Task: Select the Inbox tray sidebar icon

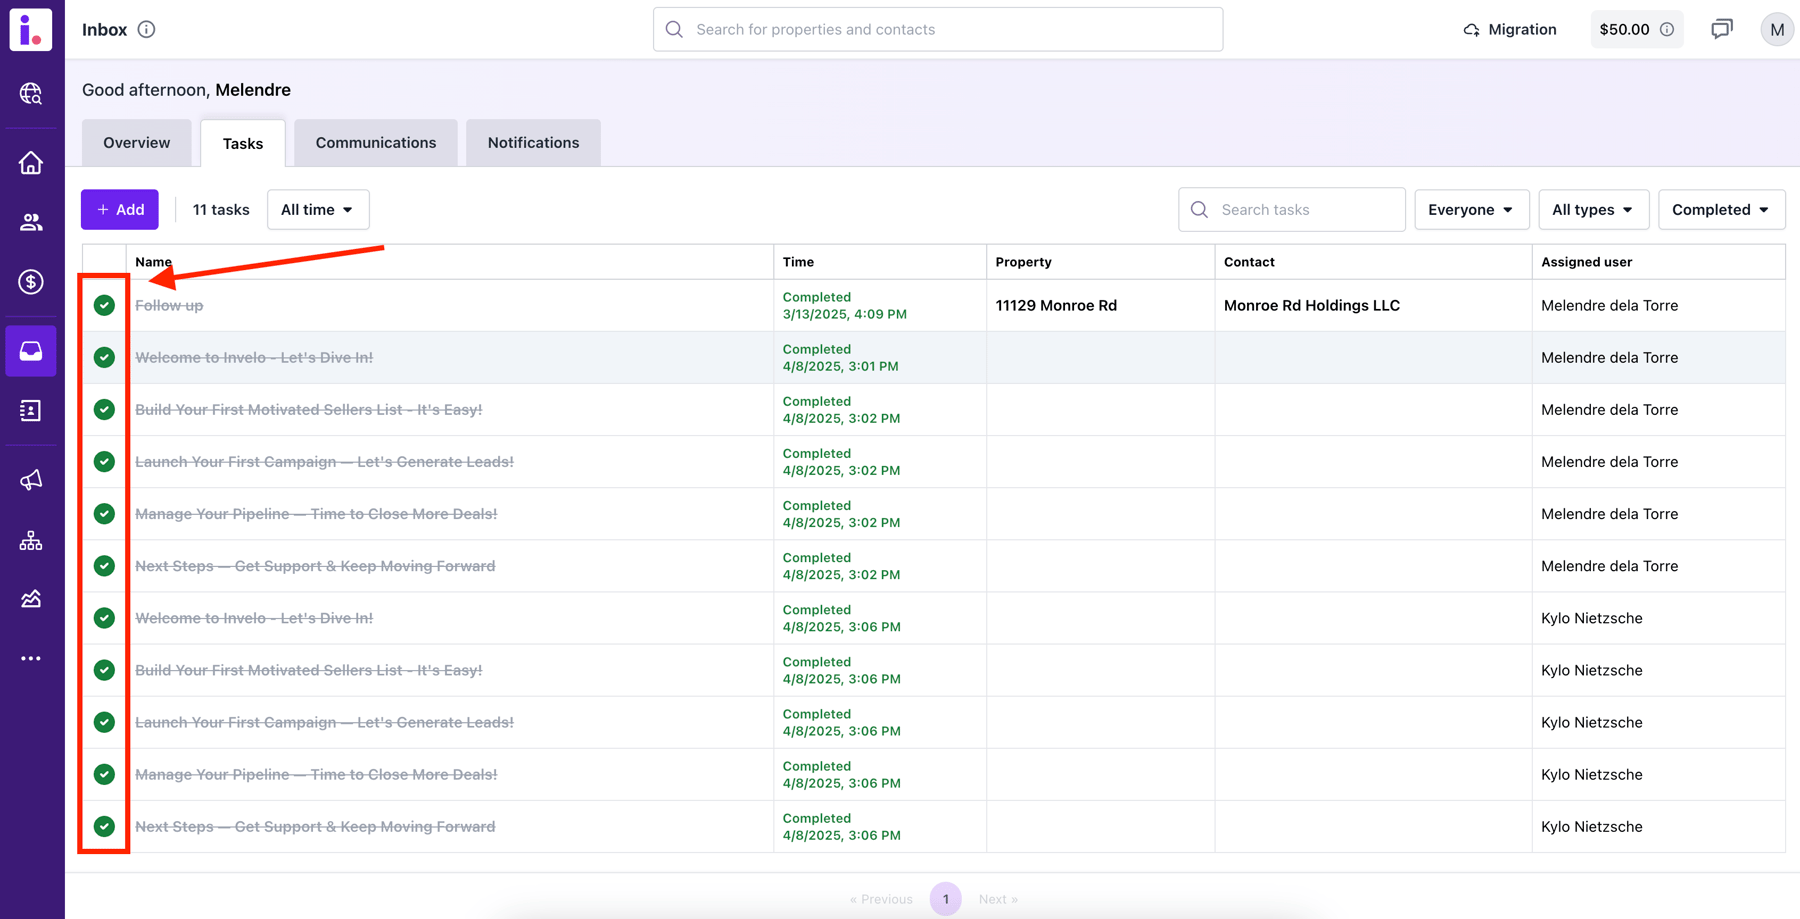Action: click(31, 351)
